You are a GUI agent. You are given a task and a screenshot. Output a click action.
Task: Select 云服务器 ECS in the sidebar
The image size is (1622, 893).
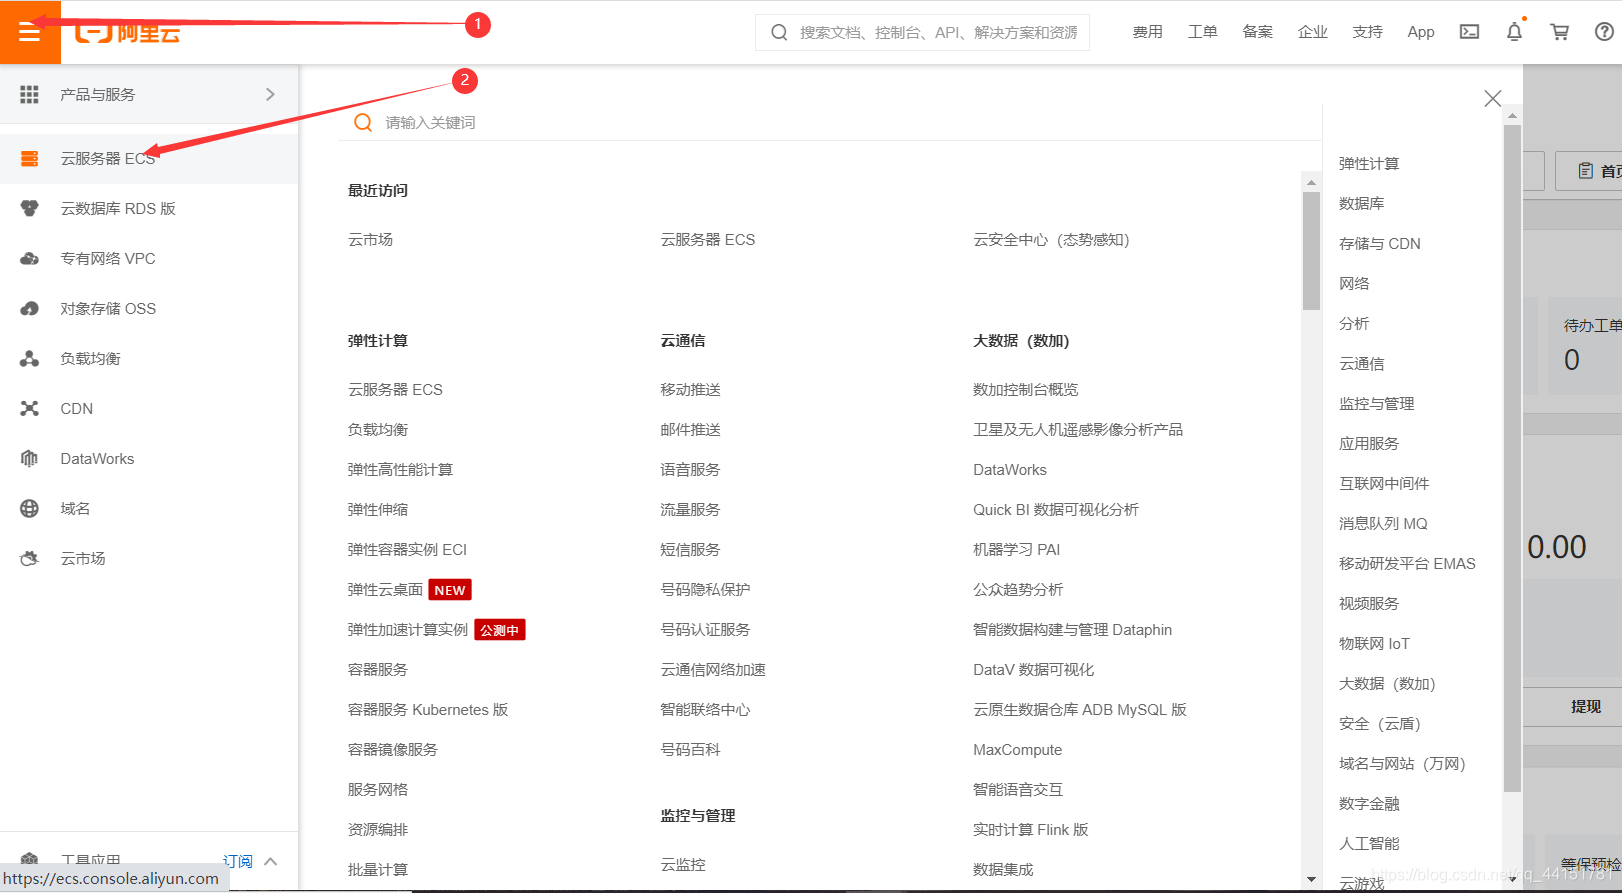click(149, 158)
